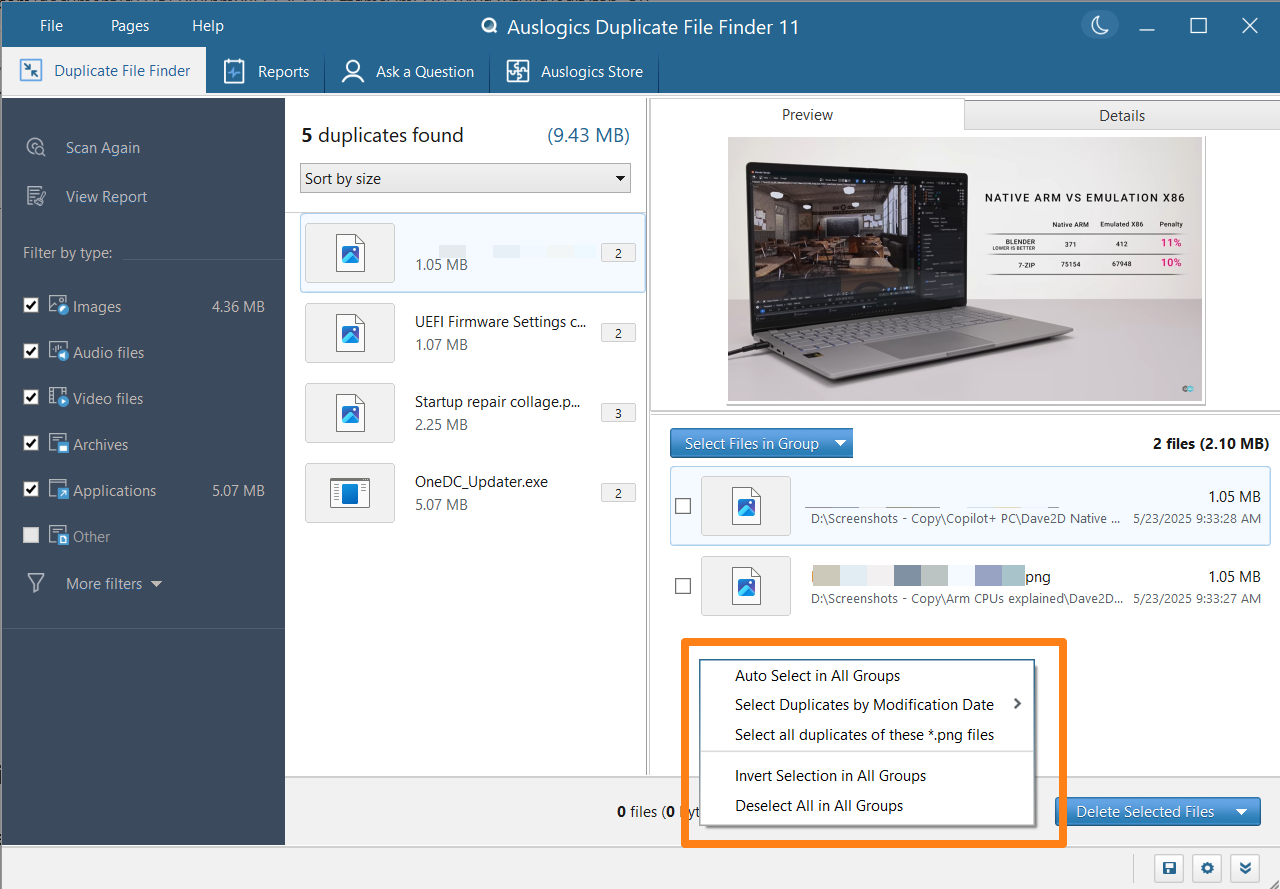Check the first duplicate file's checkbox
Screen dimensions: 1280x889
[x=683, y=506]
